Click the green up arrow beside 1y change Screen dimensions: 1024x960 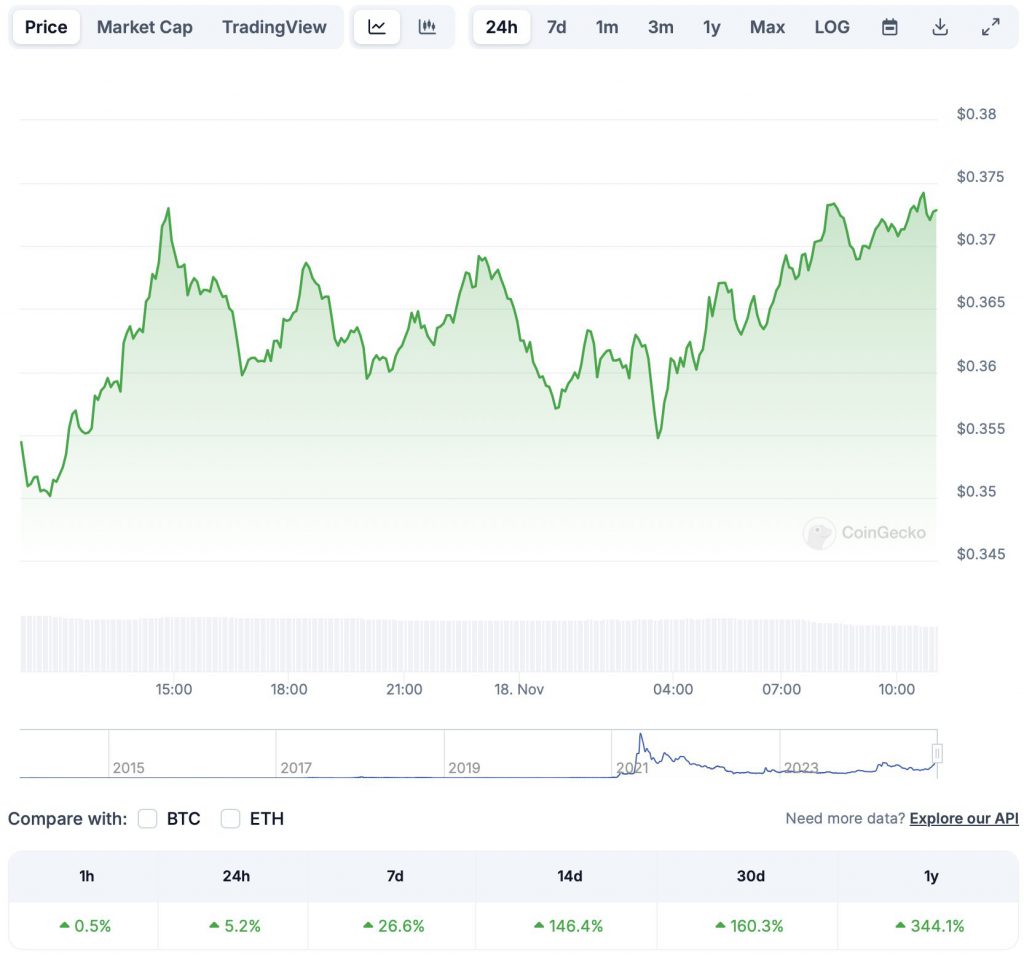point(901,925)
